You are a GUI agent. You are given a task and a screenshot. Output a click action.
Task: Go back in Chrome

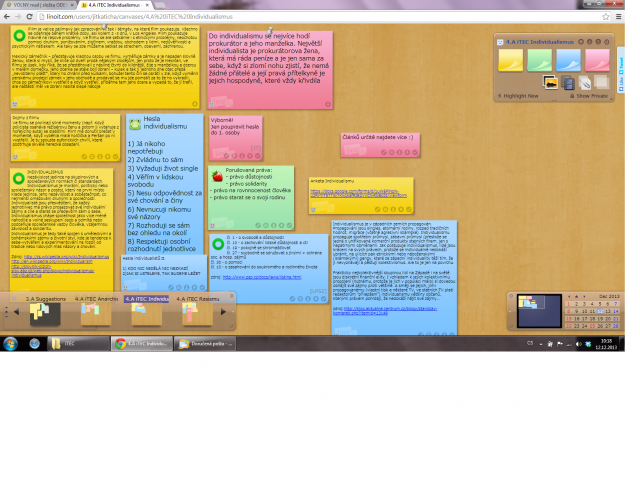tap(7, 17)
